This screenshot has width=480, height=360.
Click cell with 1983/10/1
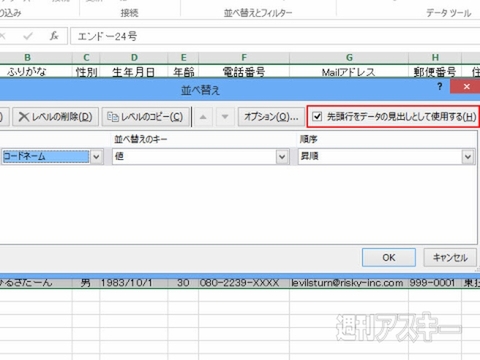pos(134,283)
